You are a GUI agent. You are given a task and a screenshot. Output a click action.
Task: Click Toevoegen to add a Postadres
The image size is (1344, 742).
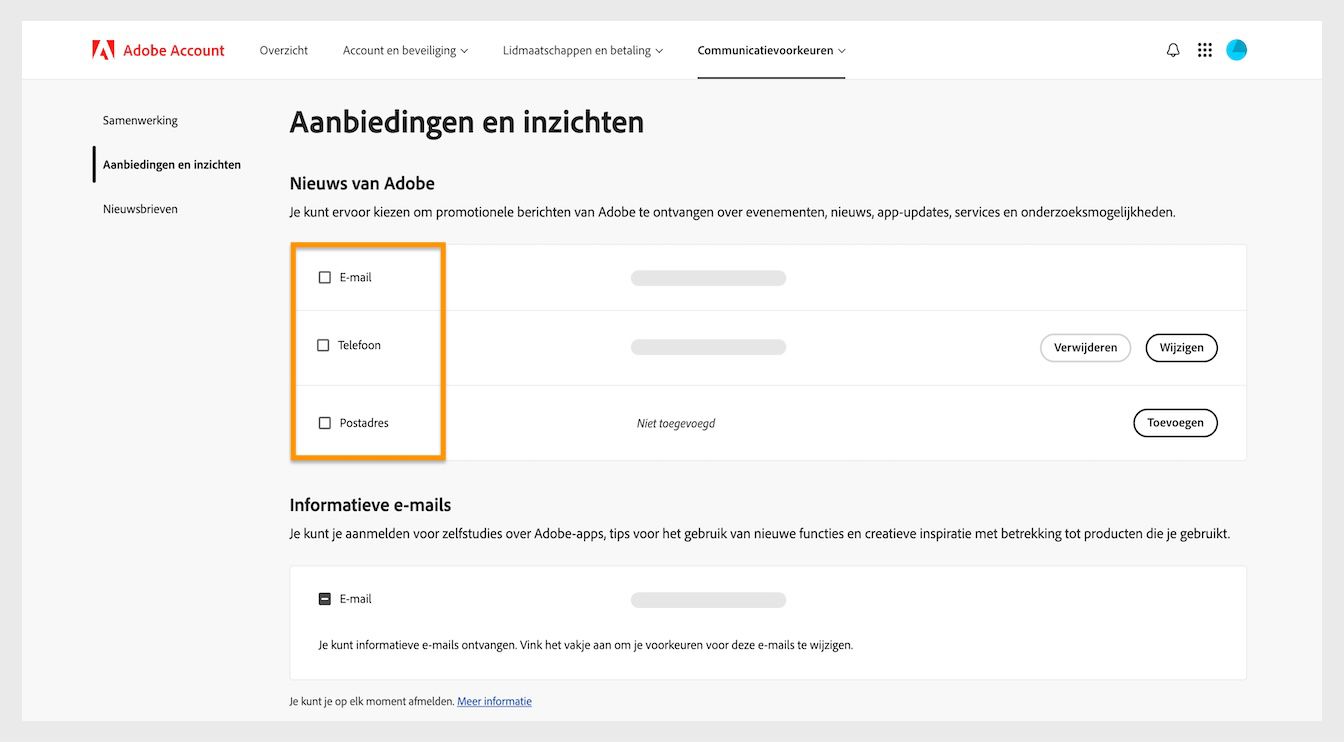(1175, 422)
